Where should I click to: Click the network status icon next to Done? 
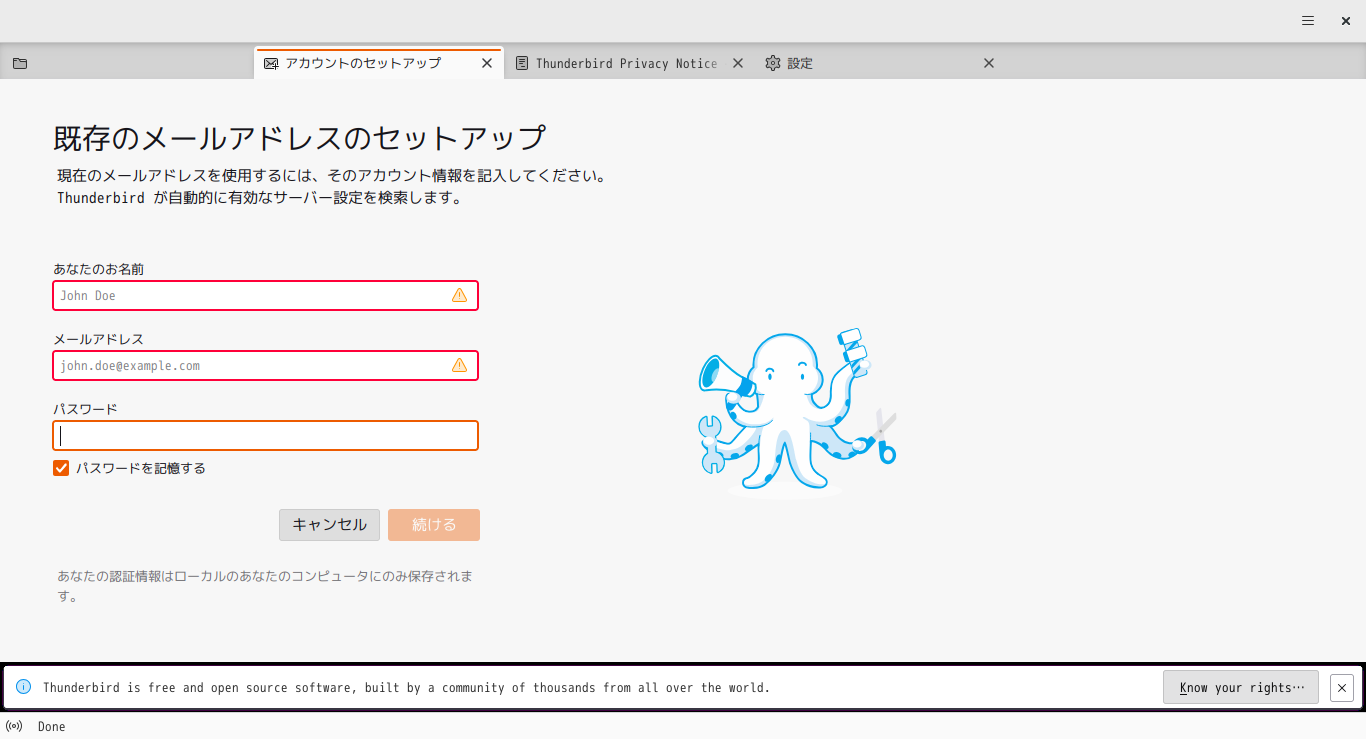click(x=14, y=726)
